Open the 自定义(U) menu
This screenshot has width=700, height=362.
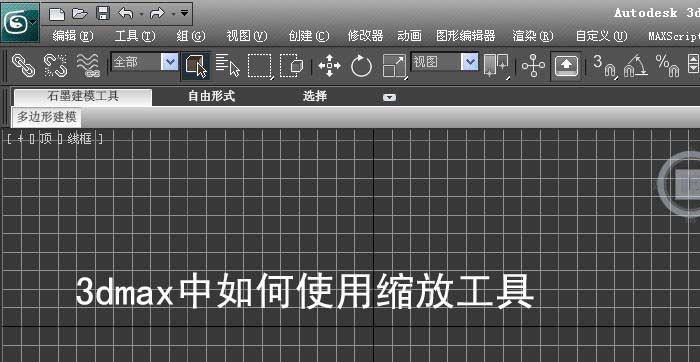click(x=601, y=36)
